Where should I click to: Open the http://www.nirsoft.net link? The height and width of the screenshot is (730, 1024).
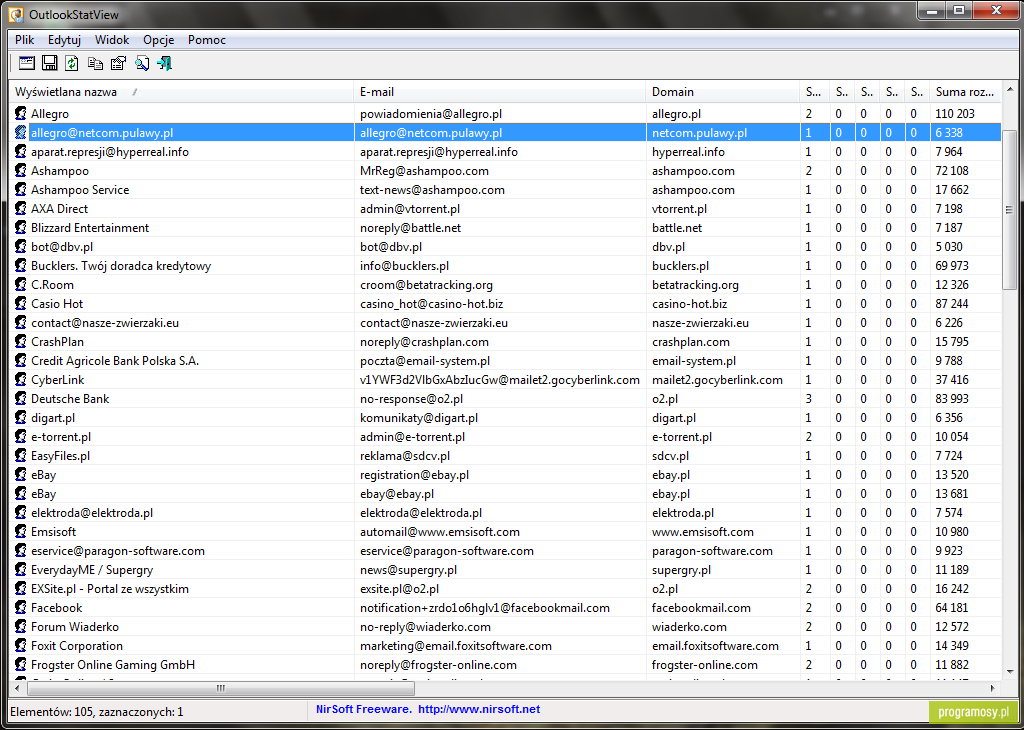(479, 708)
